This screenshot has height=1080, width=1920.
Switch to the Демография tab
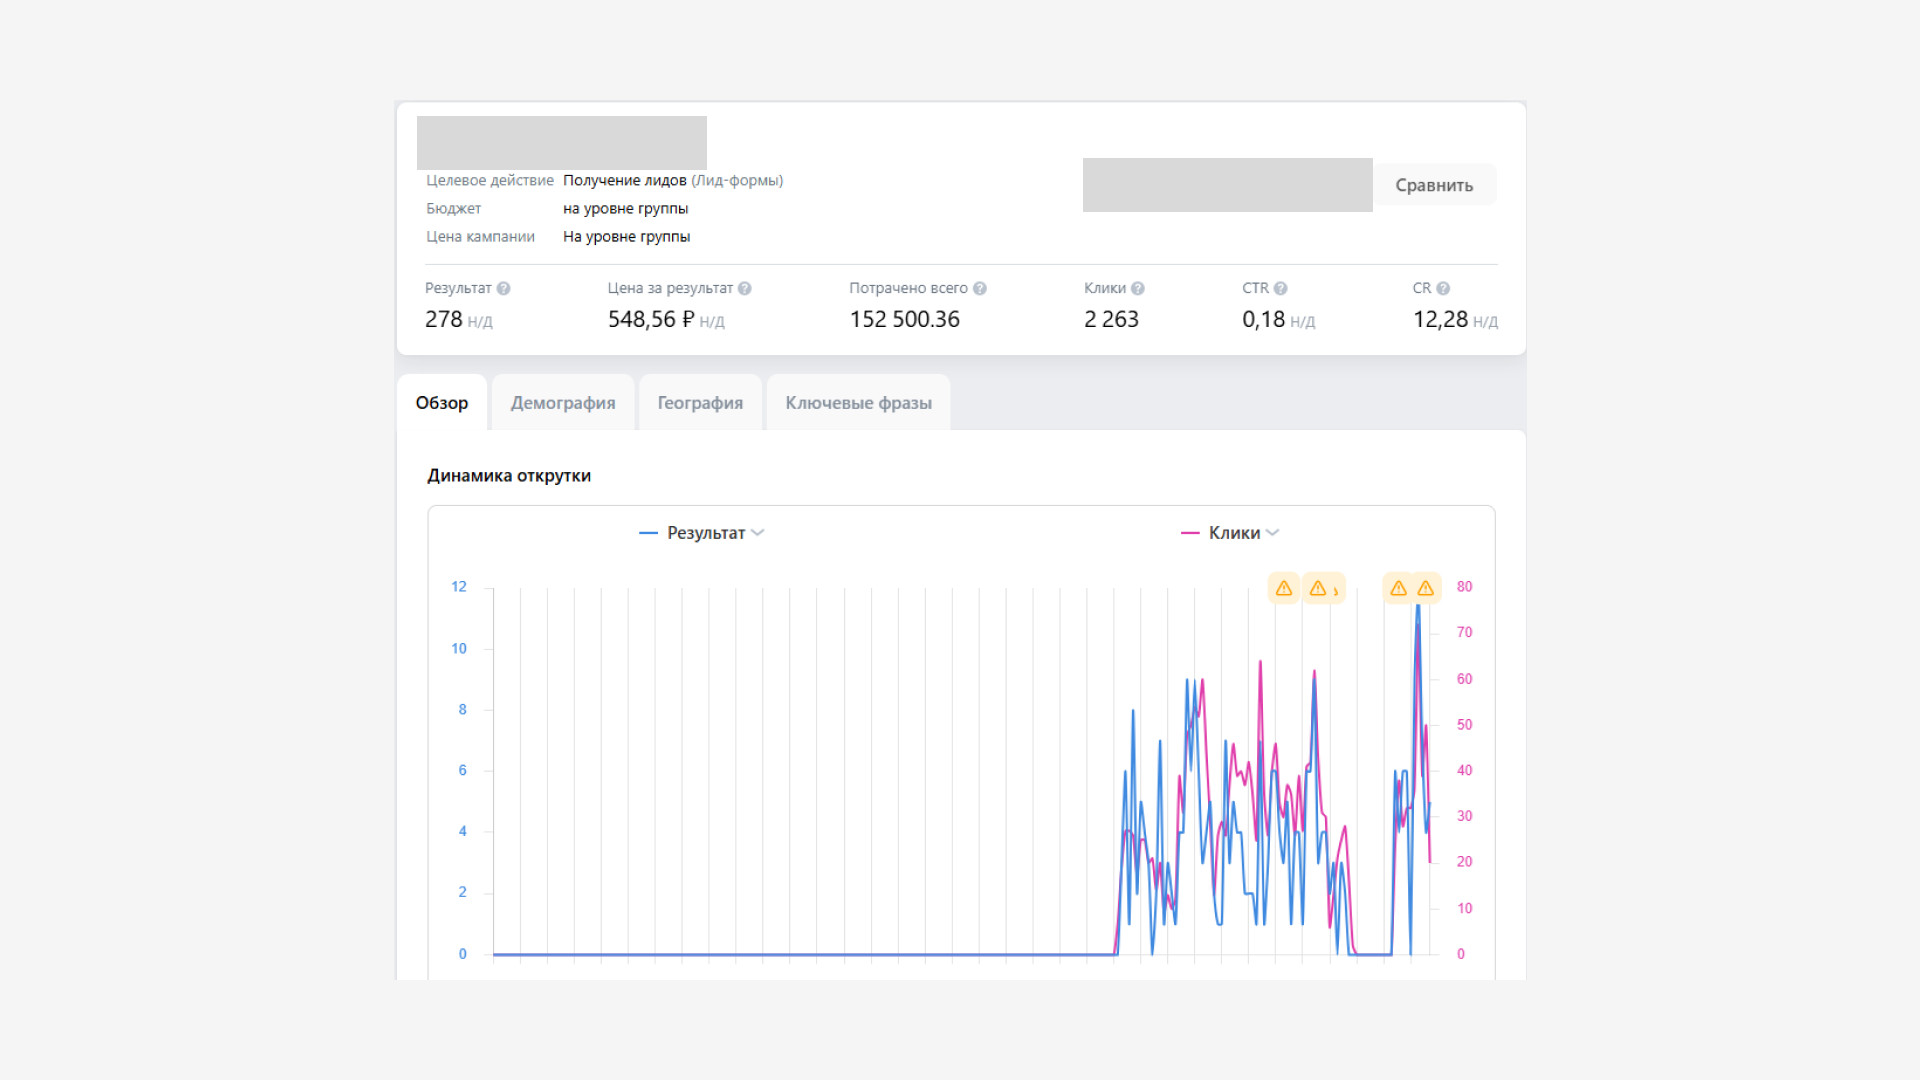pyautogui.click(x=563, y=403)
